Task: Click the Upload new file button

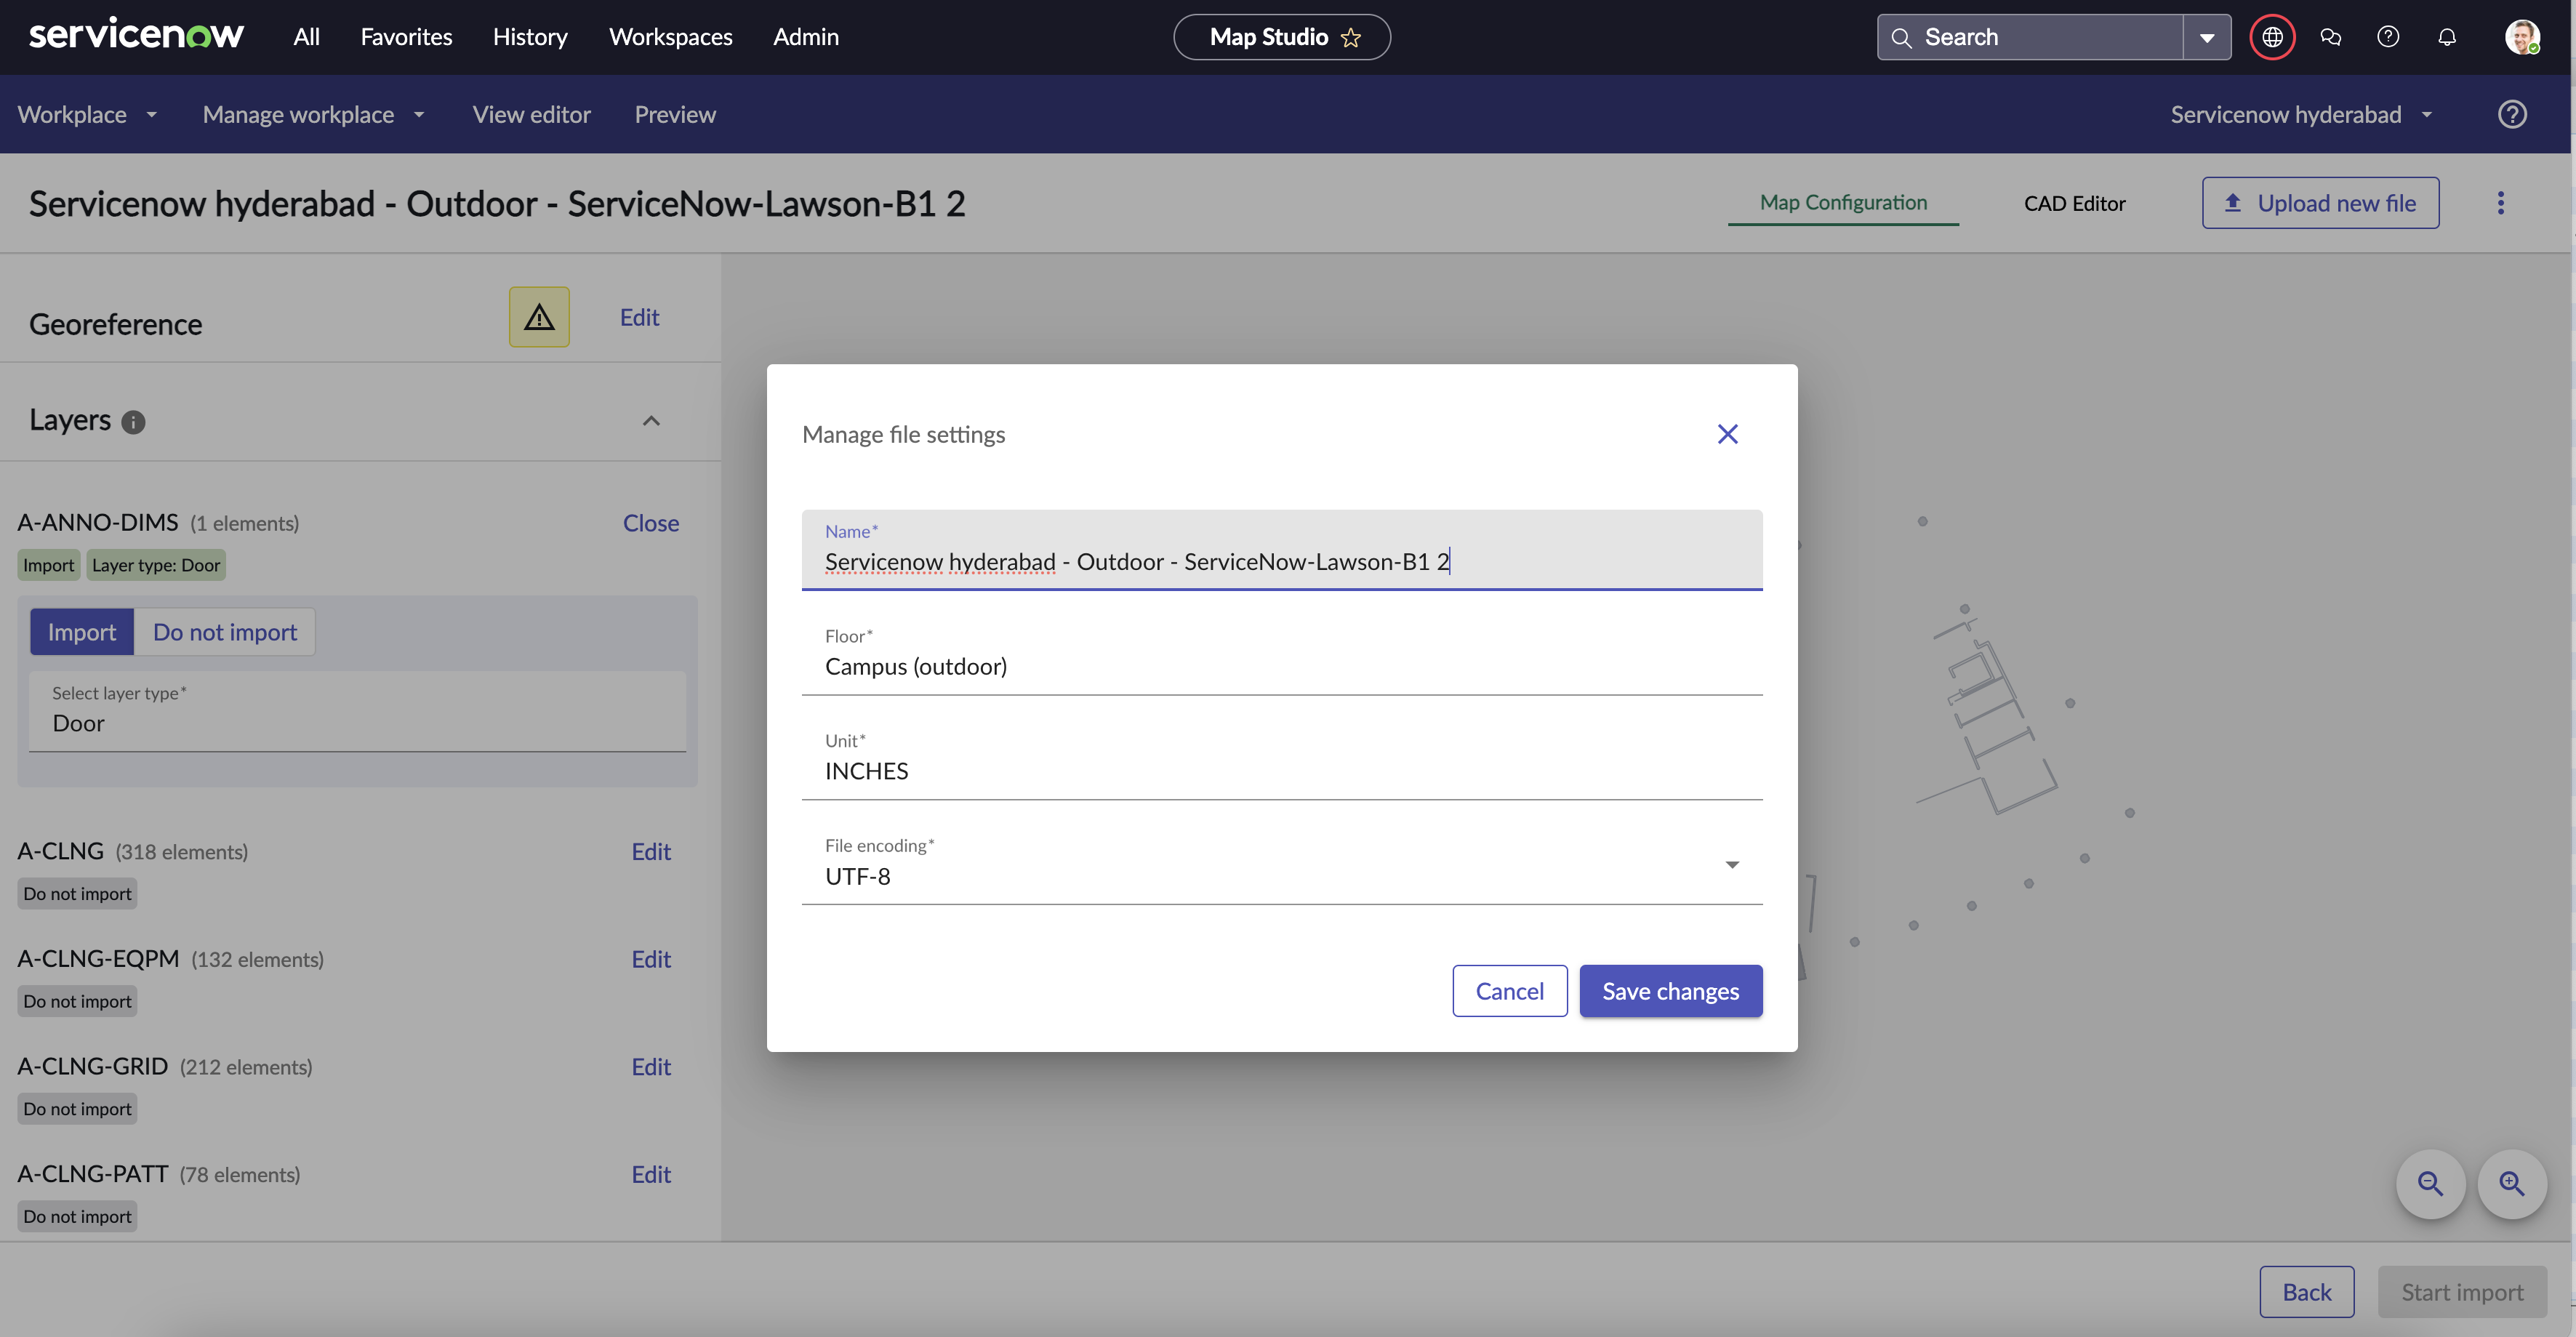Action: coord(2320,203)
